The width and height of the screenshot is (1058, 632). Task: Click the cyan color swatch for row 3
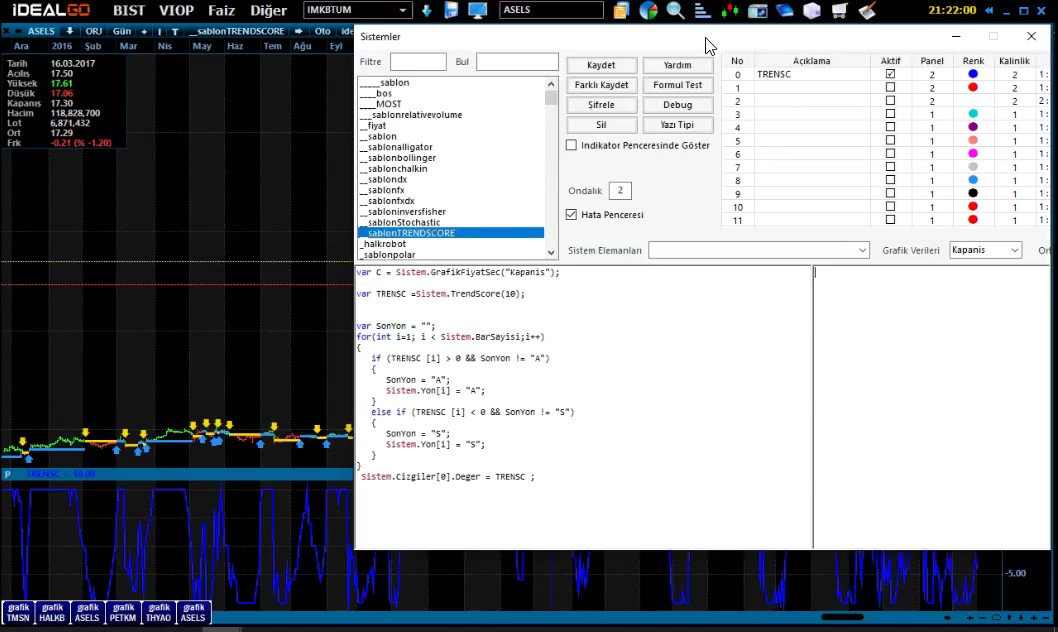(973, 113)
